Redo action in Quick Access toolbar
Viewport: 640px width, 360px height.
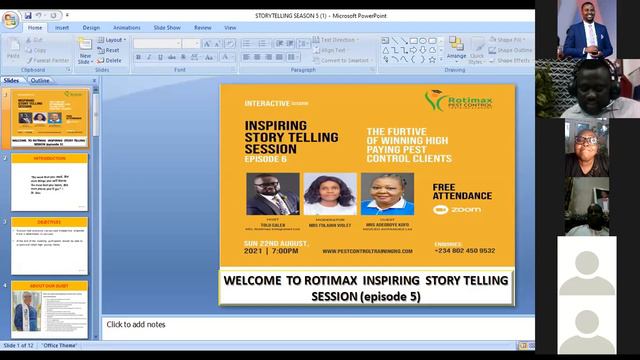pyautogui.click(x=53, y=16)
